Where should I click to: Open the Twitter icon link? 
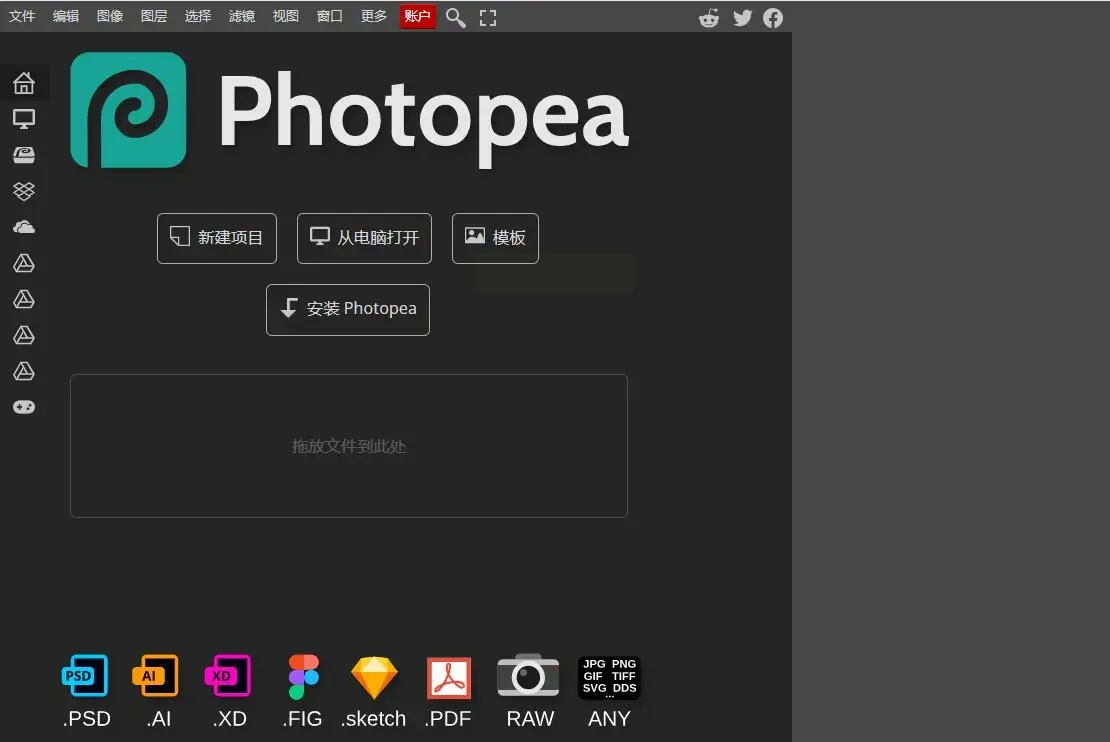click(x=742, y=18)
